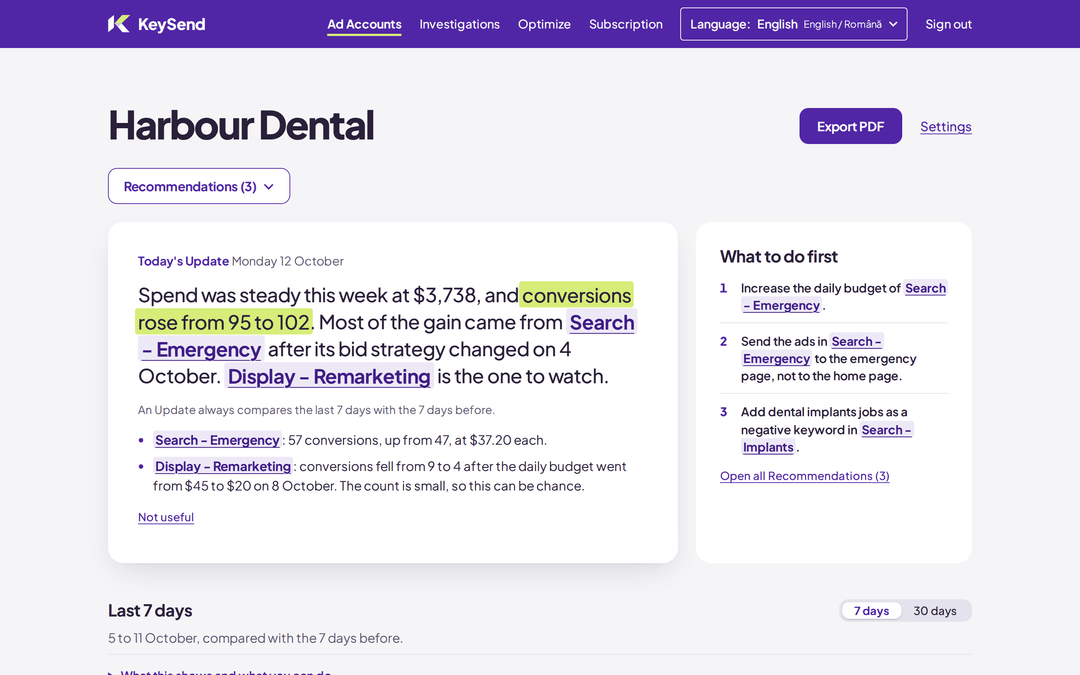Image resolution: width=1080 pixels, height=675 pixels.
Task: Go to Investigations in the navigation
Action: click(459, 24)
